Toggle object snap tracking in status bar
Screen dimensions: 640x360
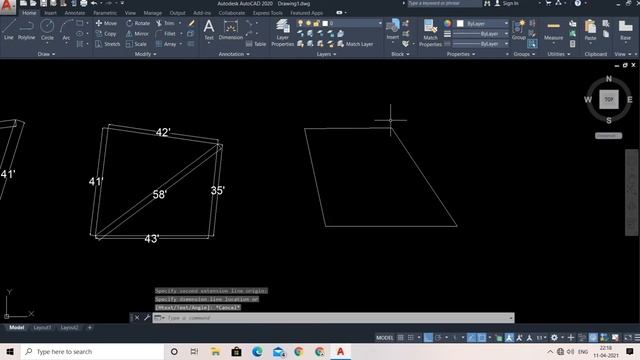click(471, 338)
